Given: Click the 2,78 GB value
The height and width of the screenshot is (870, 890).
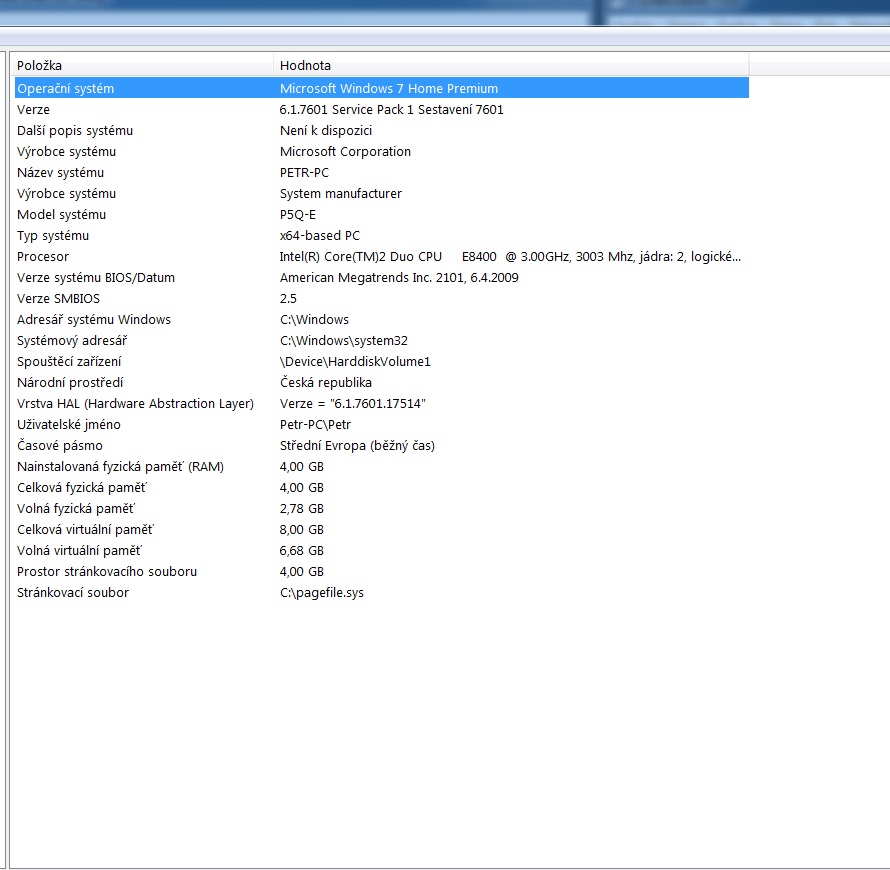Looking at the screenshot, I should pos(302,508).
